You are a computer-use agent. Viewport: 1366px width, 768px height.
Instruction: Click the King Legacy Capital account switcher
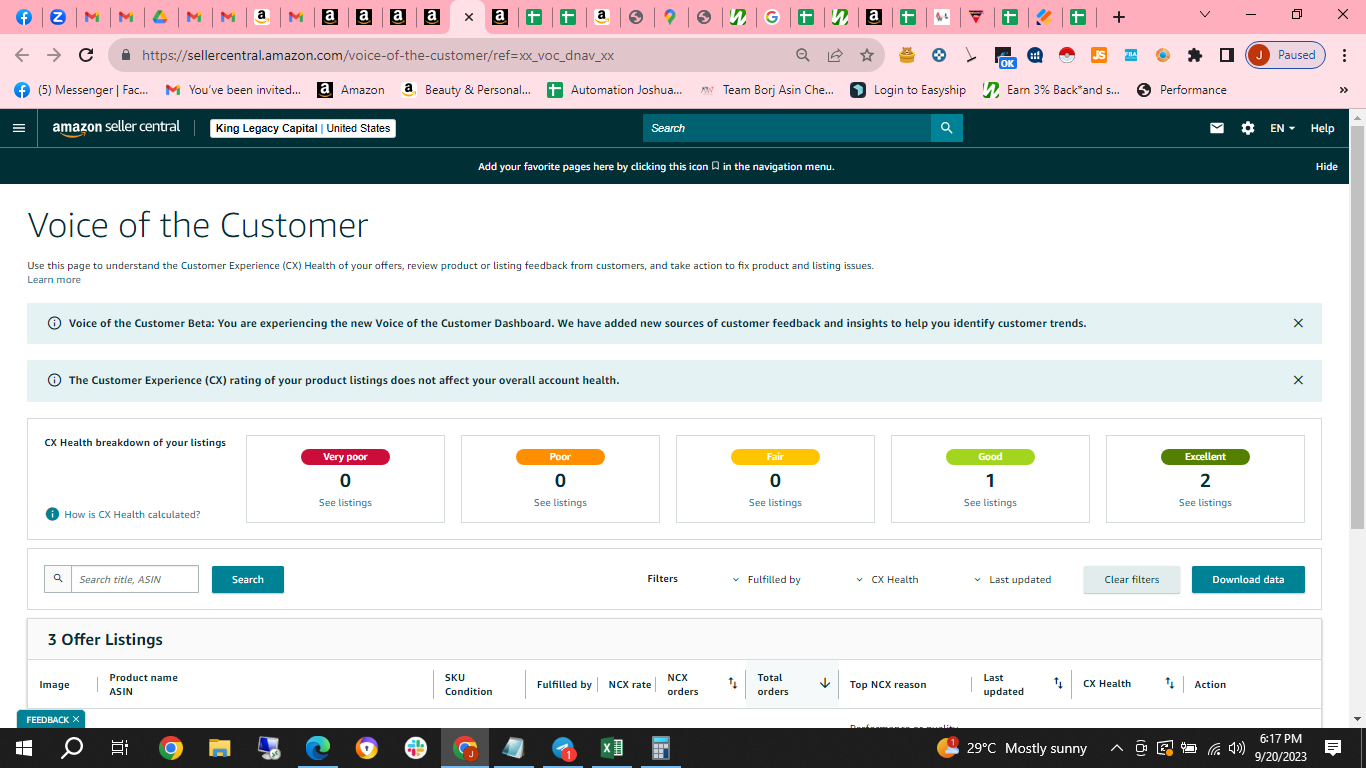pyautogui.click(x=303, y=128)
